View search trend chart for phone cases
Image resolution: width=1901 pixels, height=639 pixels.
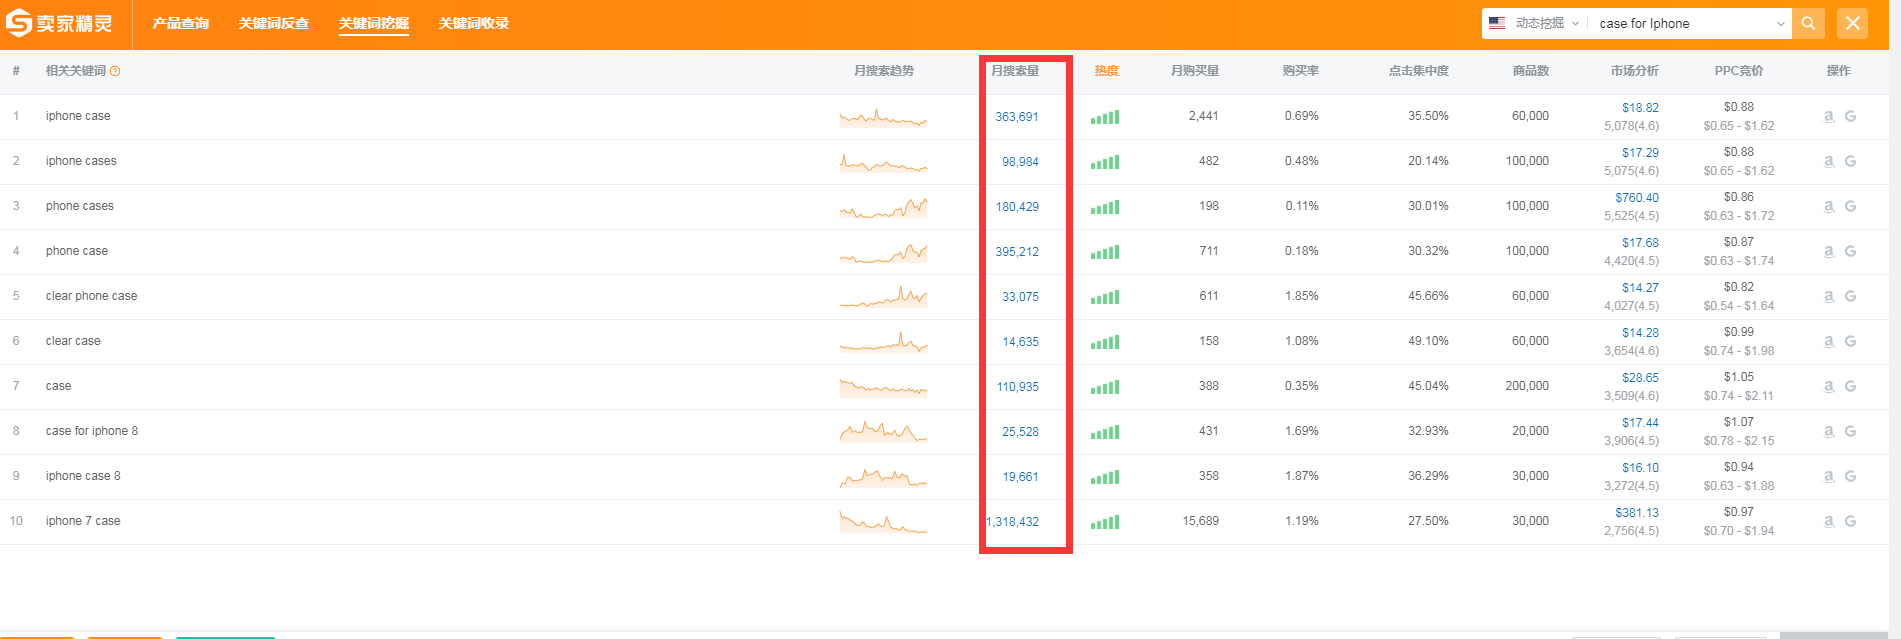883,207
